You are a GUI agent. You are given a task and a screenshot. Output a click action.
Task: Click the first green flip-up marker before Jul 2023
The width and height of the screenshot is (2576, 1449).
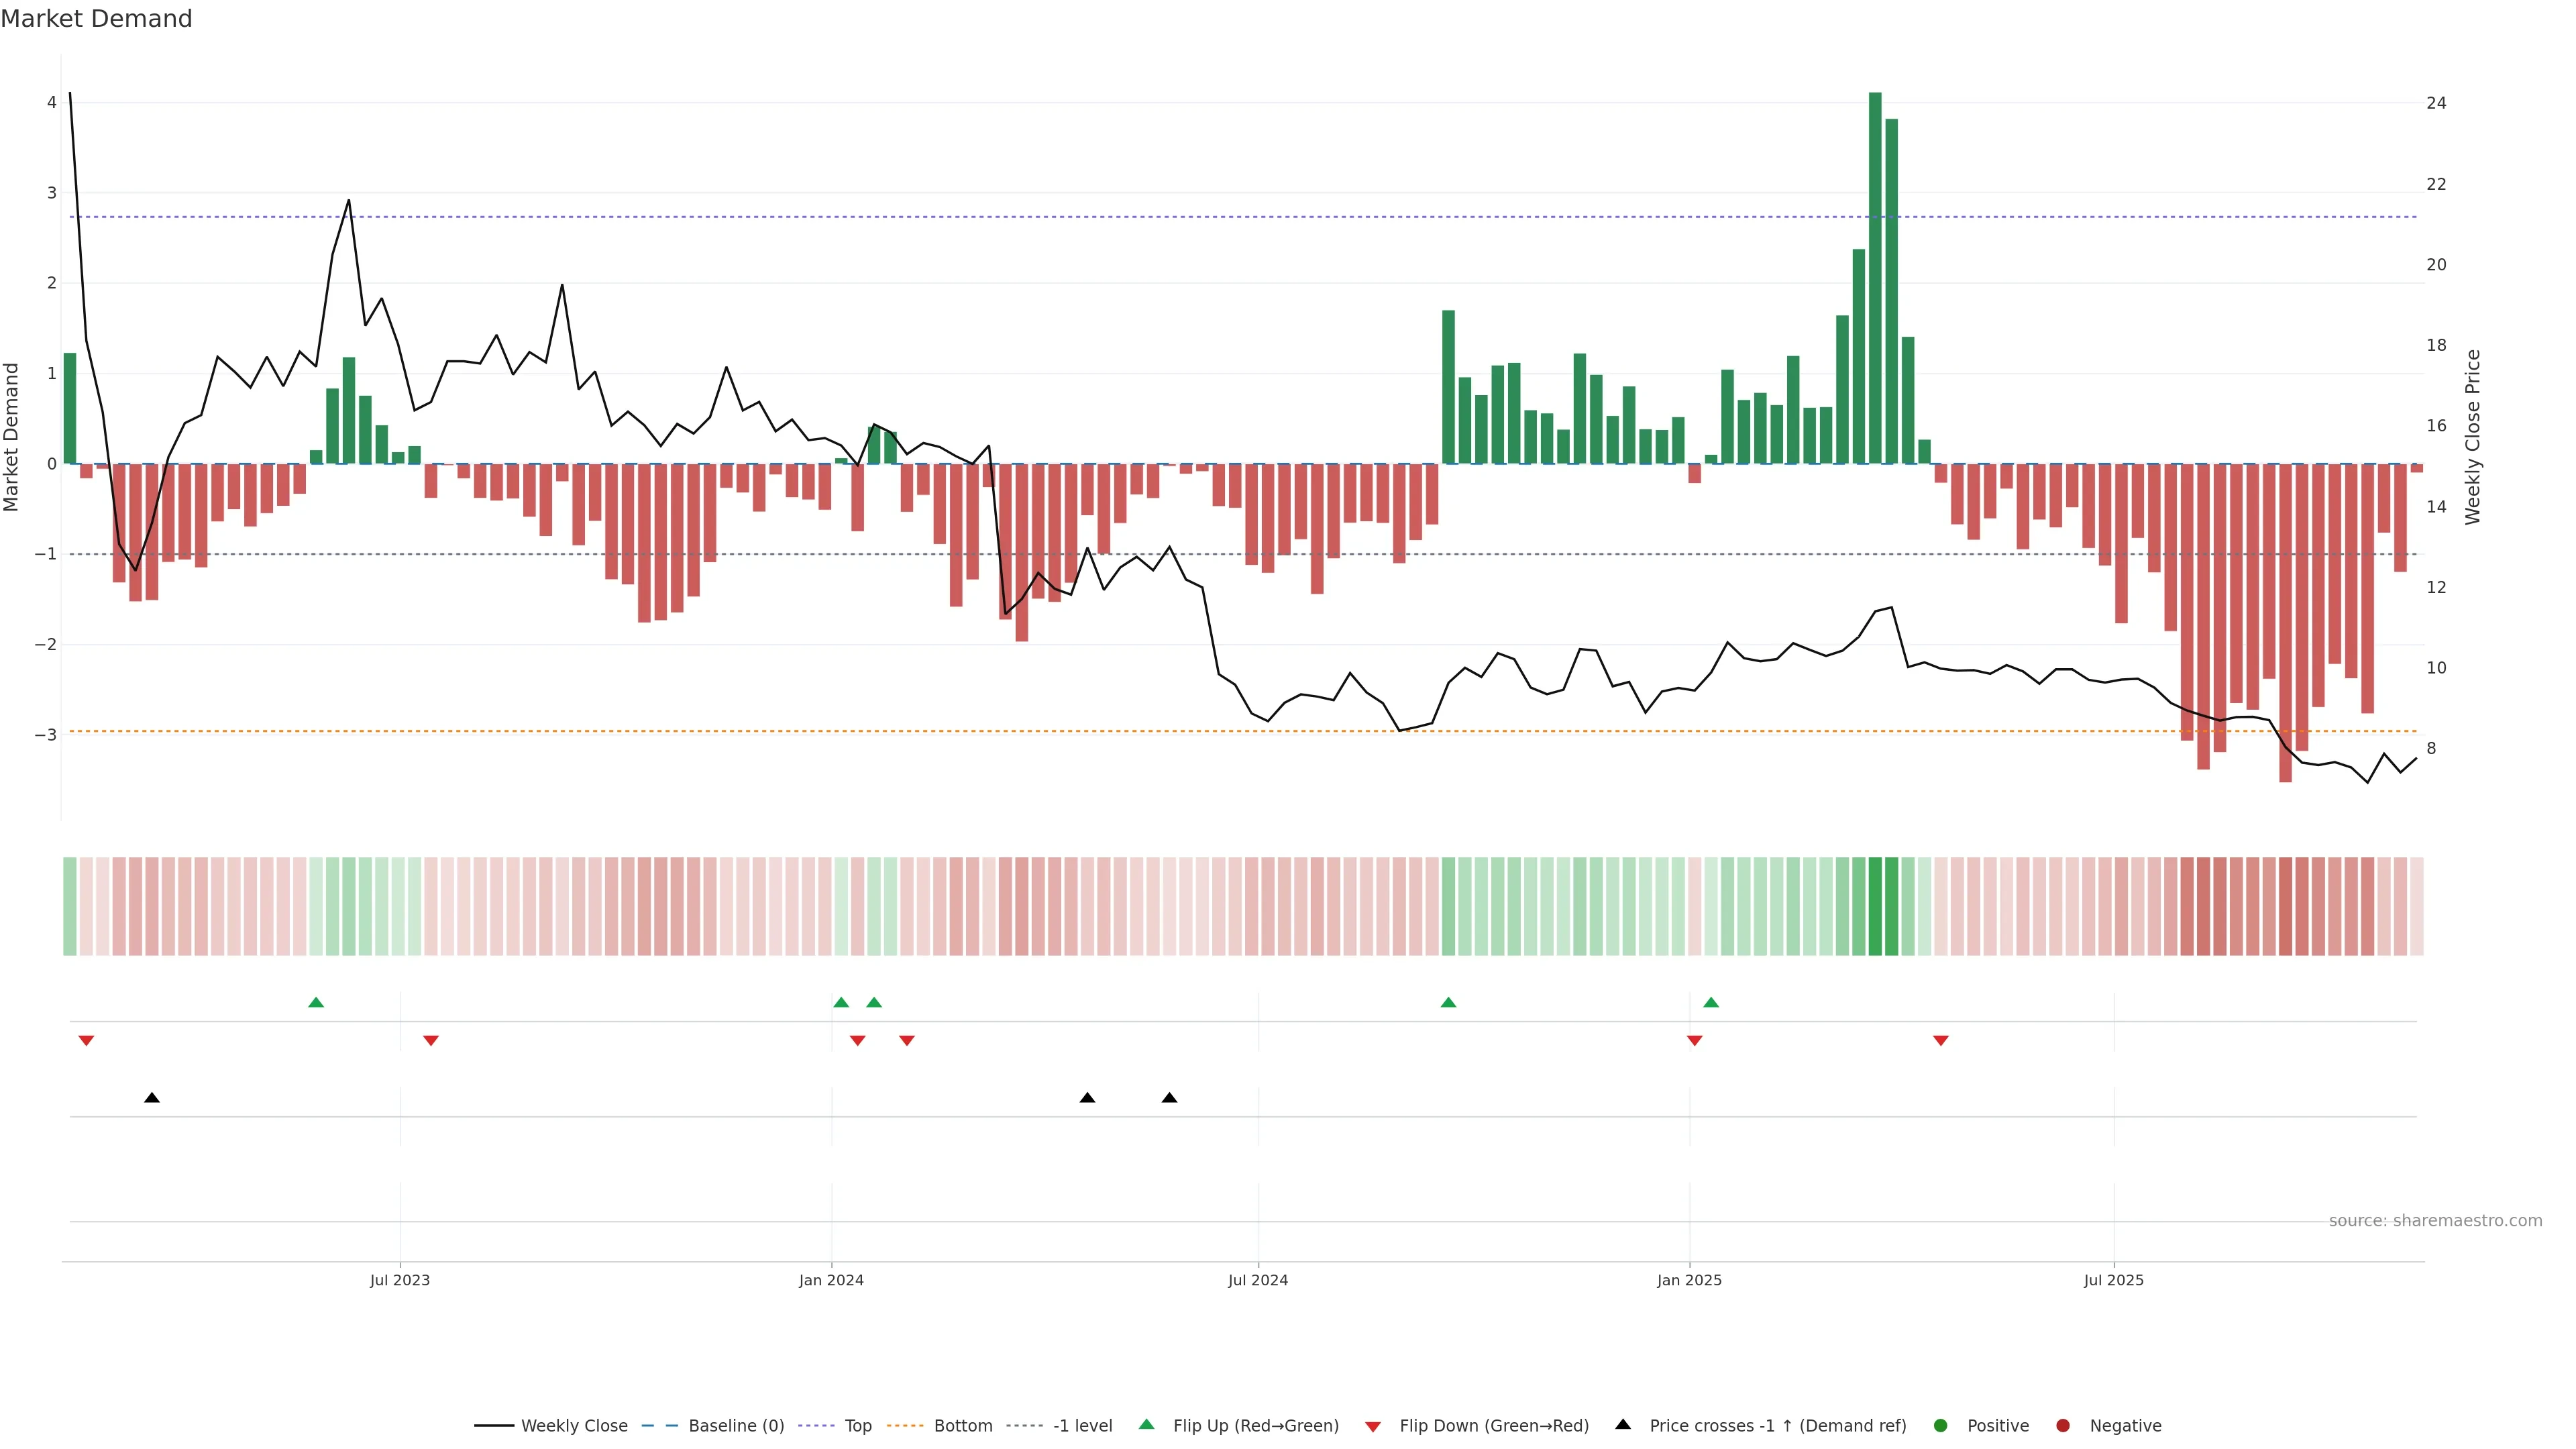(316, 1002)
